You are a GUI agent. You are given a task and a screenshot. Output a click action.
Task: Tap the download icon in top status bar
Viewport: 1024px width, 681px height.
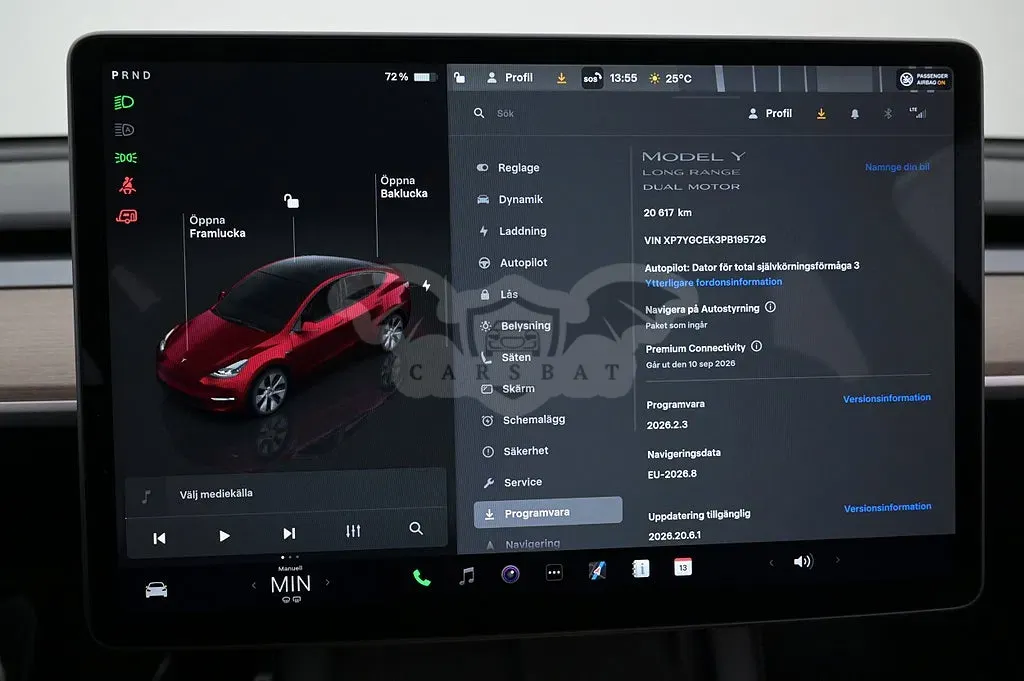click(562, 78)
